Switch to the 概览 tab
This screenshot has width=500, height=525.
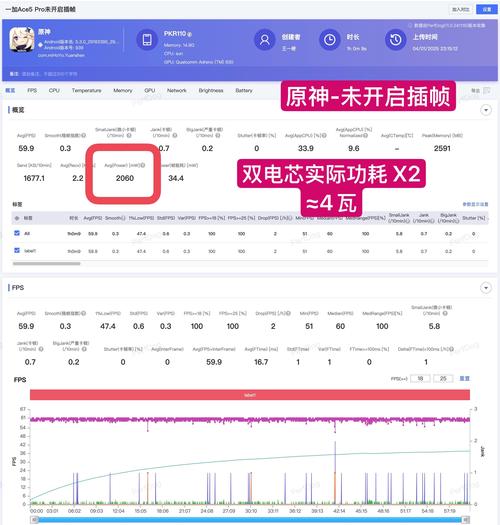point(10,90)
